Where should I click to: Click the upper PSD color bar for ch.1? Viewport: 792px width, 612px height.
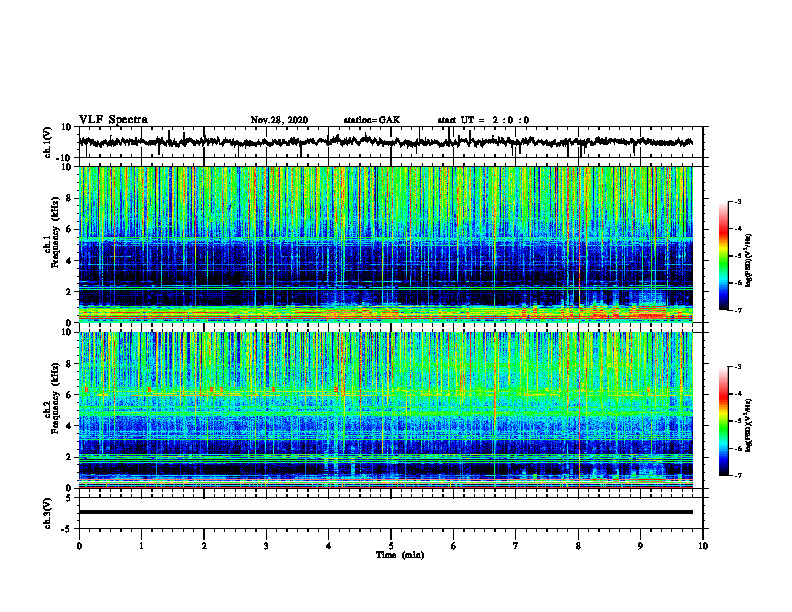tap(724, 256)
